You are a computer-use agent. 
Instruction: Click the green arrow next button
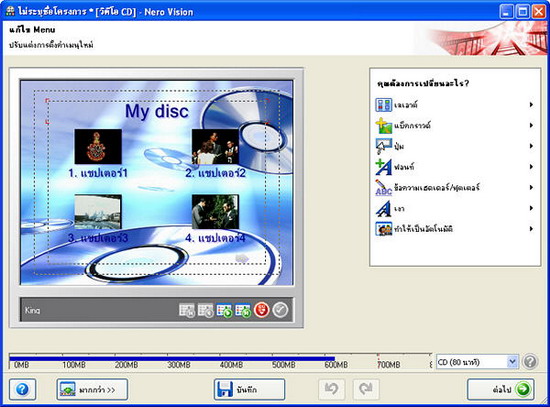point(501,389)
